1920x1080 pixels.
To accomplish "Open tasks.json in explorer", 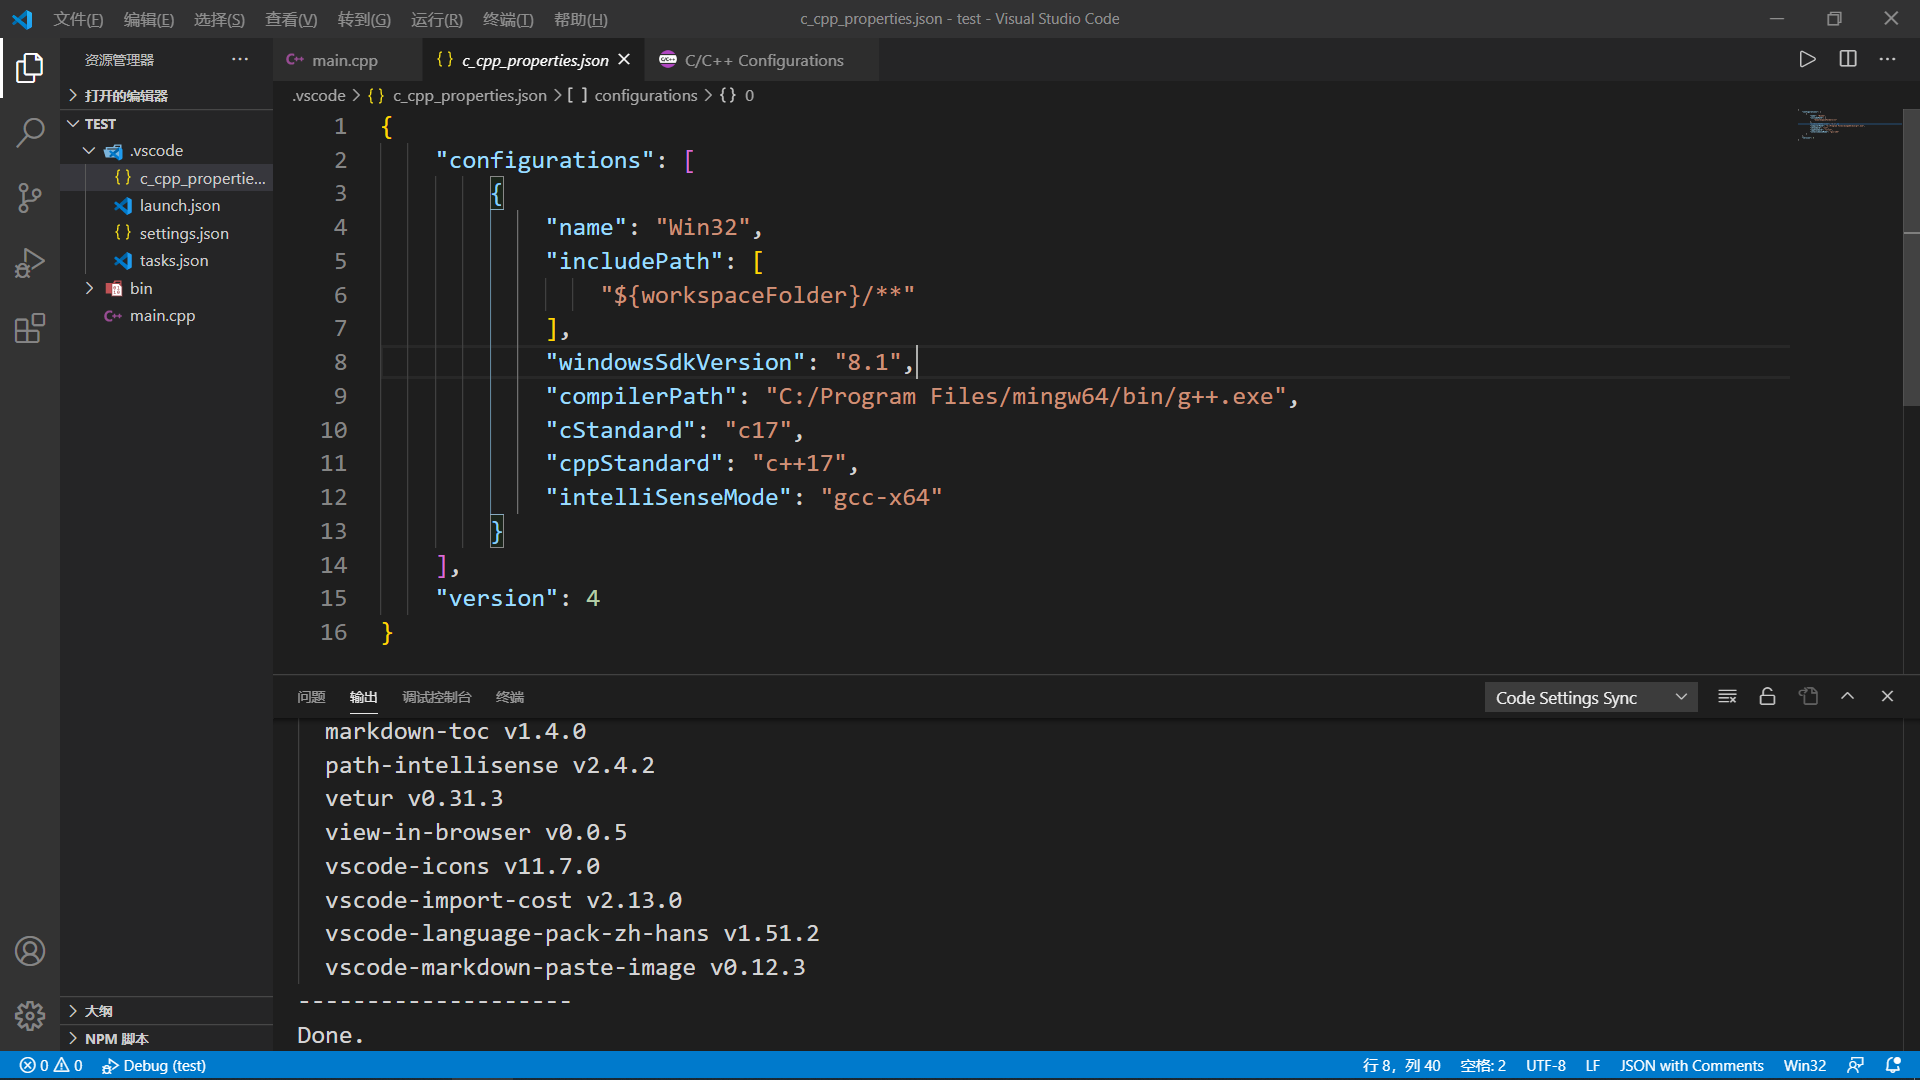I will [167, 261].
